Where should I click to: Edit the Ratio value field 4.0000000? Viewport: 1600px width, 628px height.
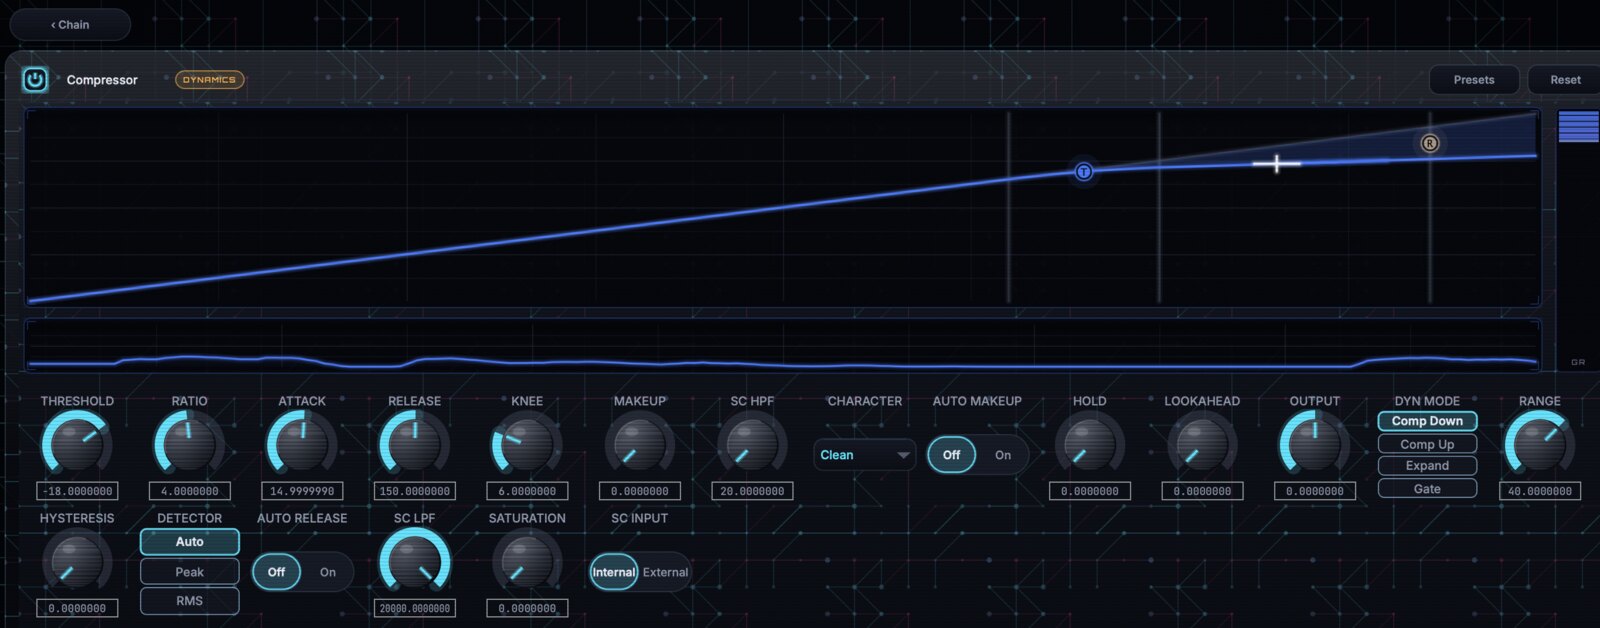click(x=189, y=491)
